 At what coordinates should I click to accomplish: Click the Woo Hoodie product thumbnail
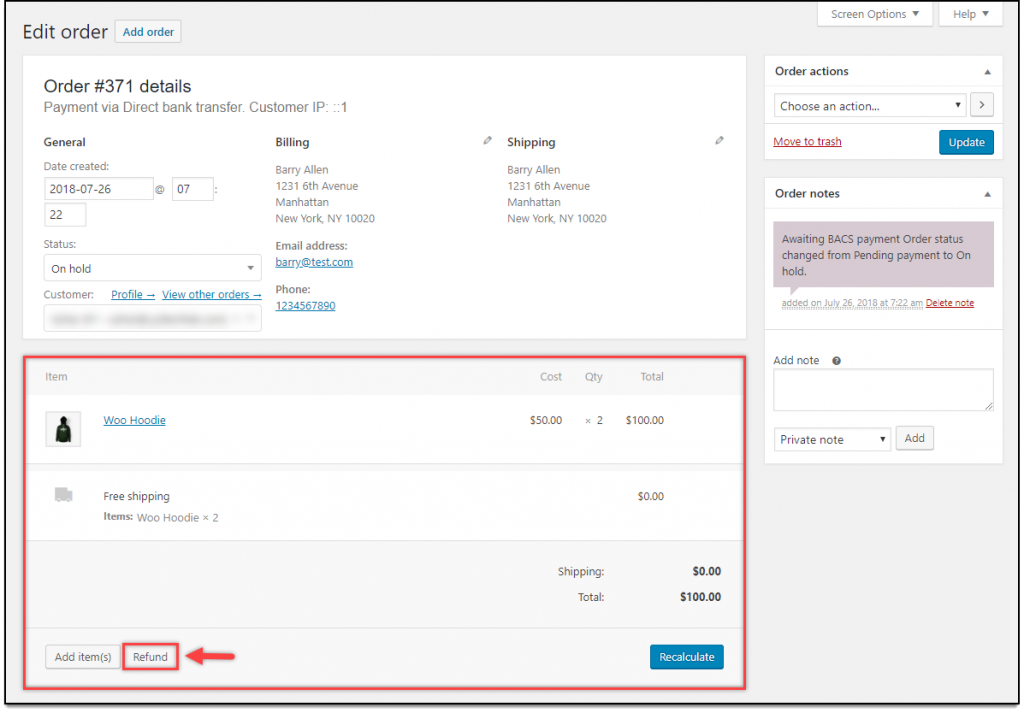click(x=63, y=428)
